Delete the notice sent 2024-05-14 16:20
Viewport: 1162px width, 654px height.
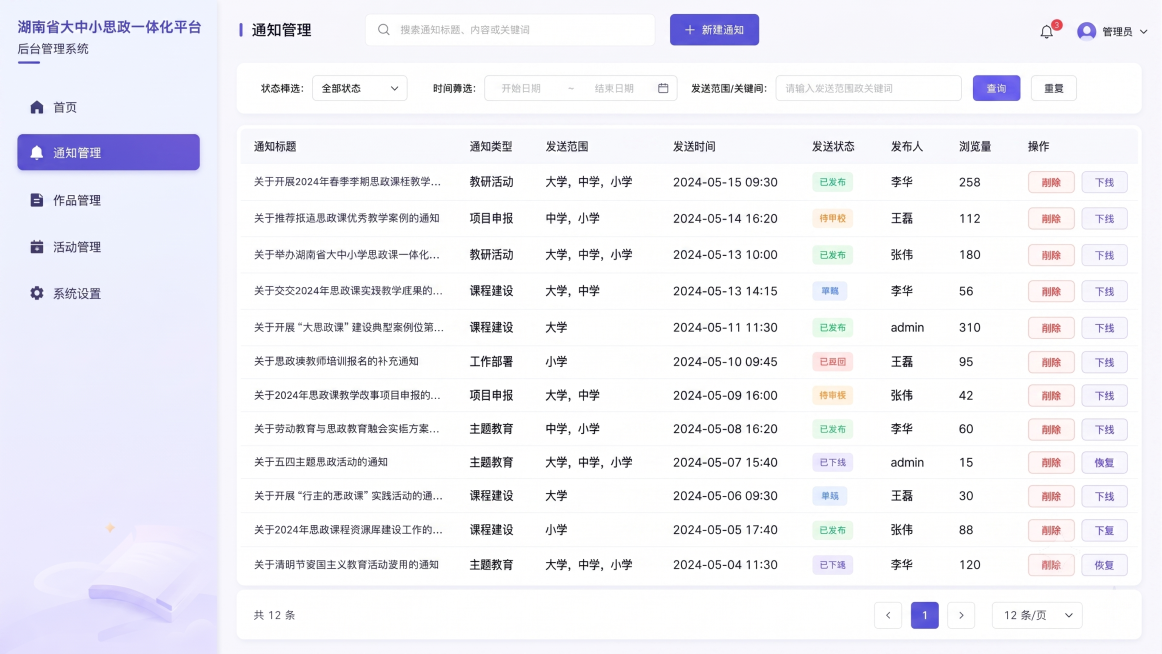click(x=1051, y=218)
